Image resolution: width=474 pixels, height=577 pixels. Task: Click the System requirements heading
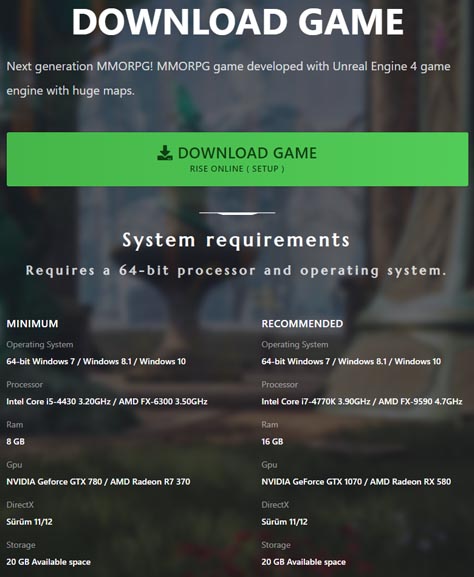(236, 240)
